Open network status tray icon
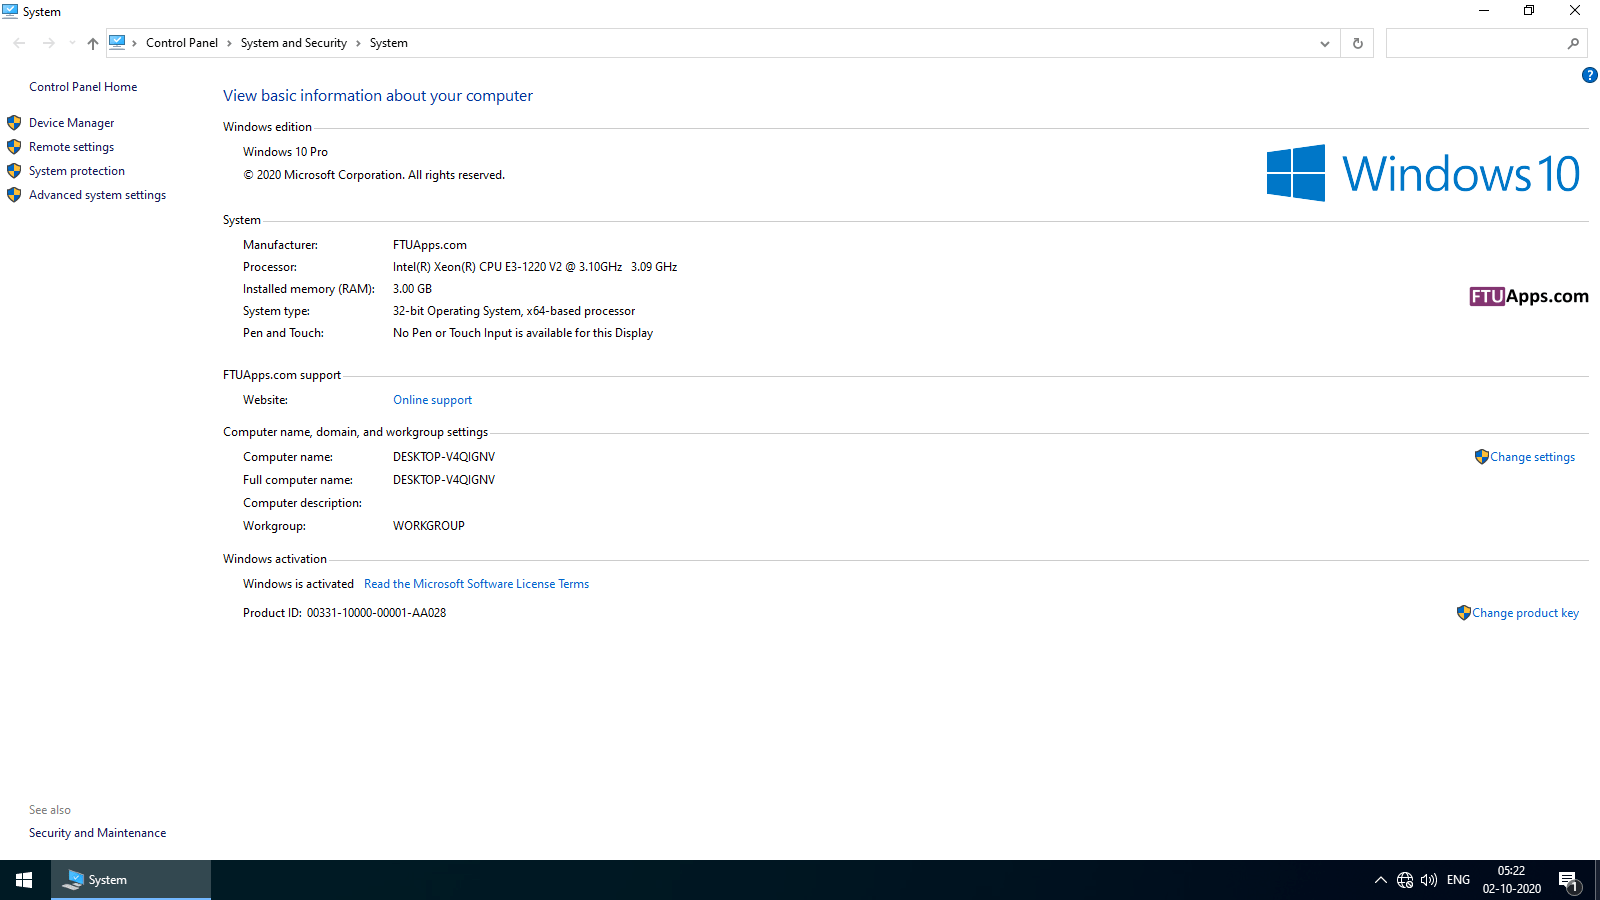1600x900 pixels. tap(1405, 880)
